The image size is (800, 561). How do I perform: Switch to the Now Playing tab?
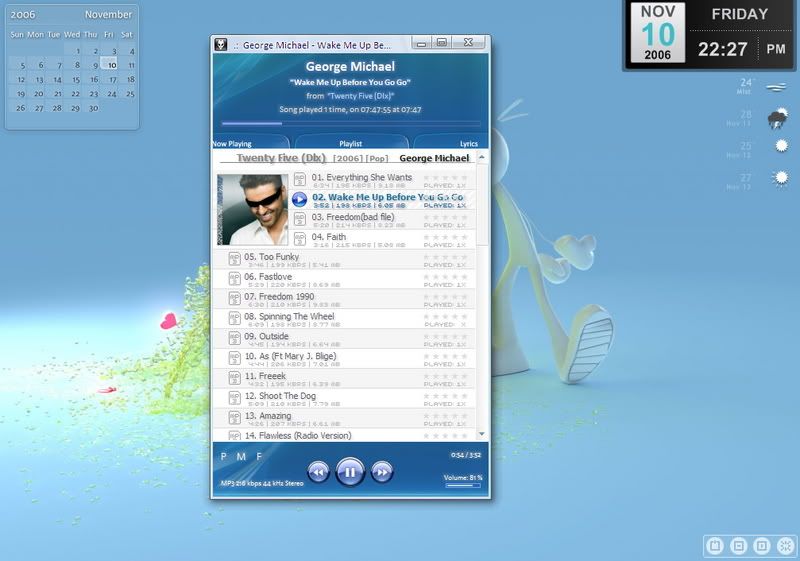250,143
